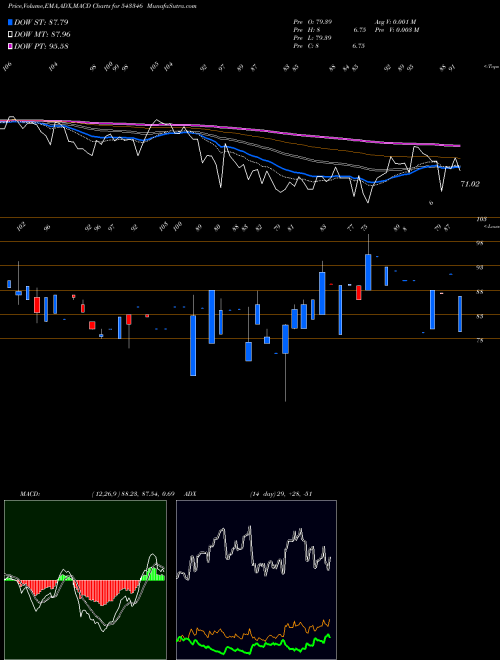Select the 'DOW PT: 95.38' legend text
The height and width of the screenshot is (660, 500).
(x=41, y=46)
